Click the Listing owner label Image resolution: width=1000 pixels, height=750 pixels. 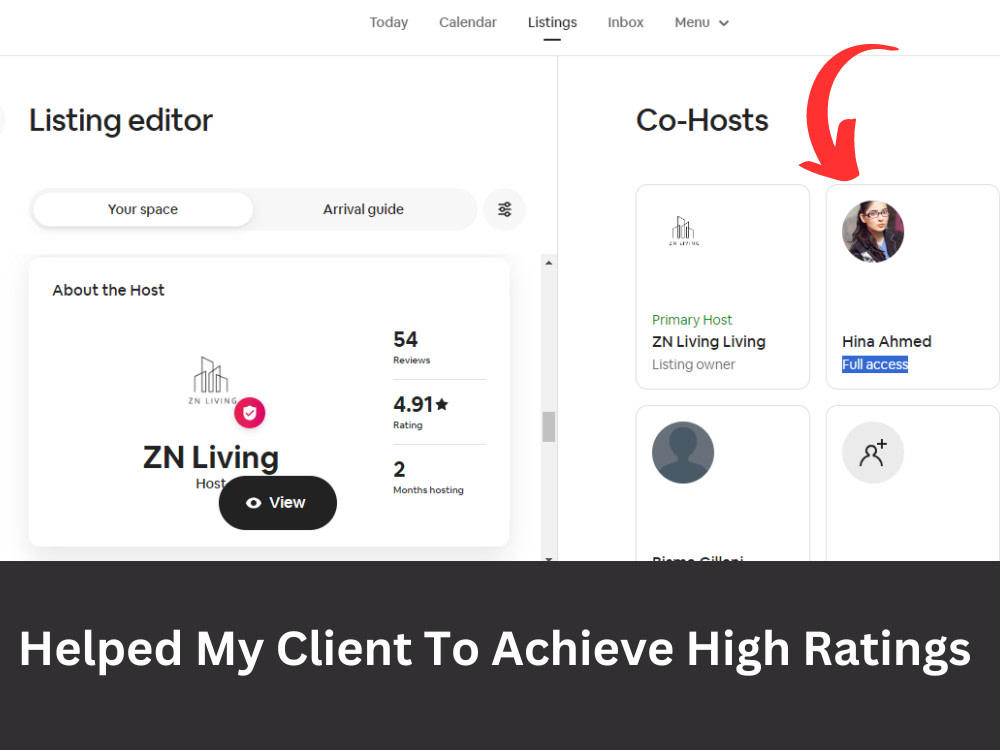[x=693, y=364]
